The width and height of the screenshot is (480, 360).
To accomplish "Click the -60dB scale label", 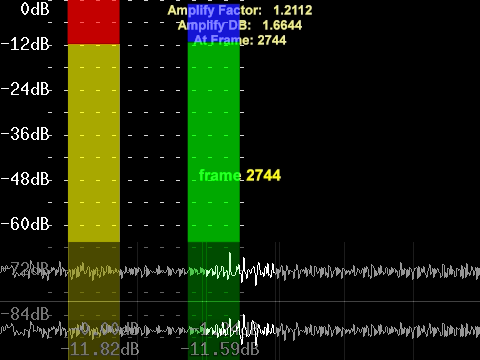I will (25, 224).
